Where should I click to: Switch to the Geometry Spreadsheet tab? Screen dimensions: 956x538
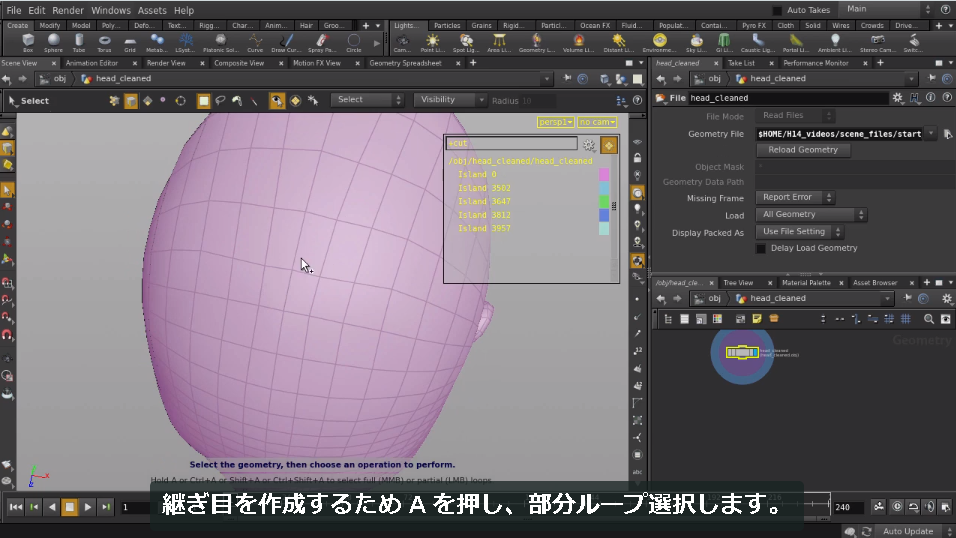405,63
